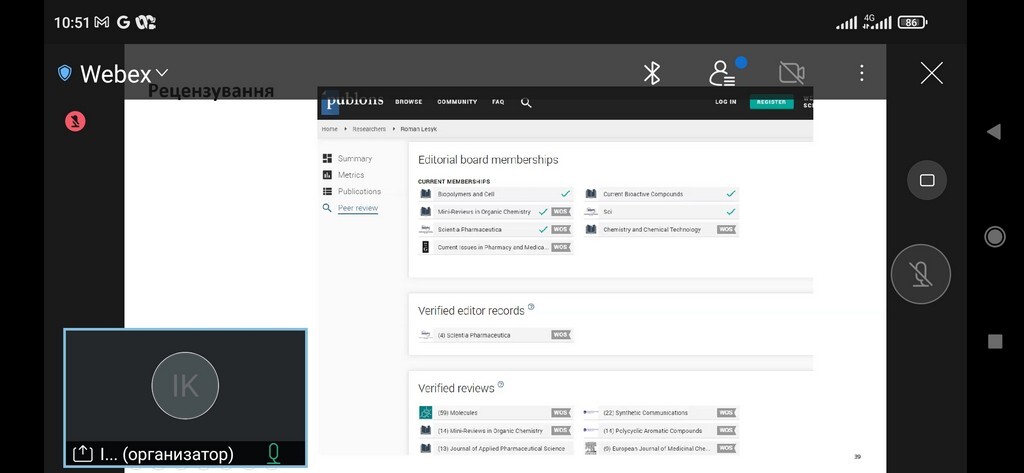Expand the Webex title dropdown chevron
The width and height of the screenshot is (1024, 473).
click(x=162, y=73)
